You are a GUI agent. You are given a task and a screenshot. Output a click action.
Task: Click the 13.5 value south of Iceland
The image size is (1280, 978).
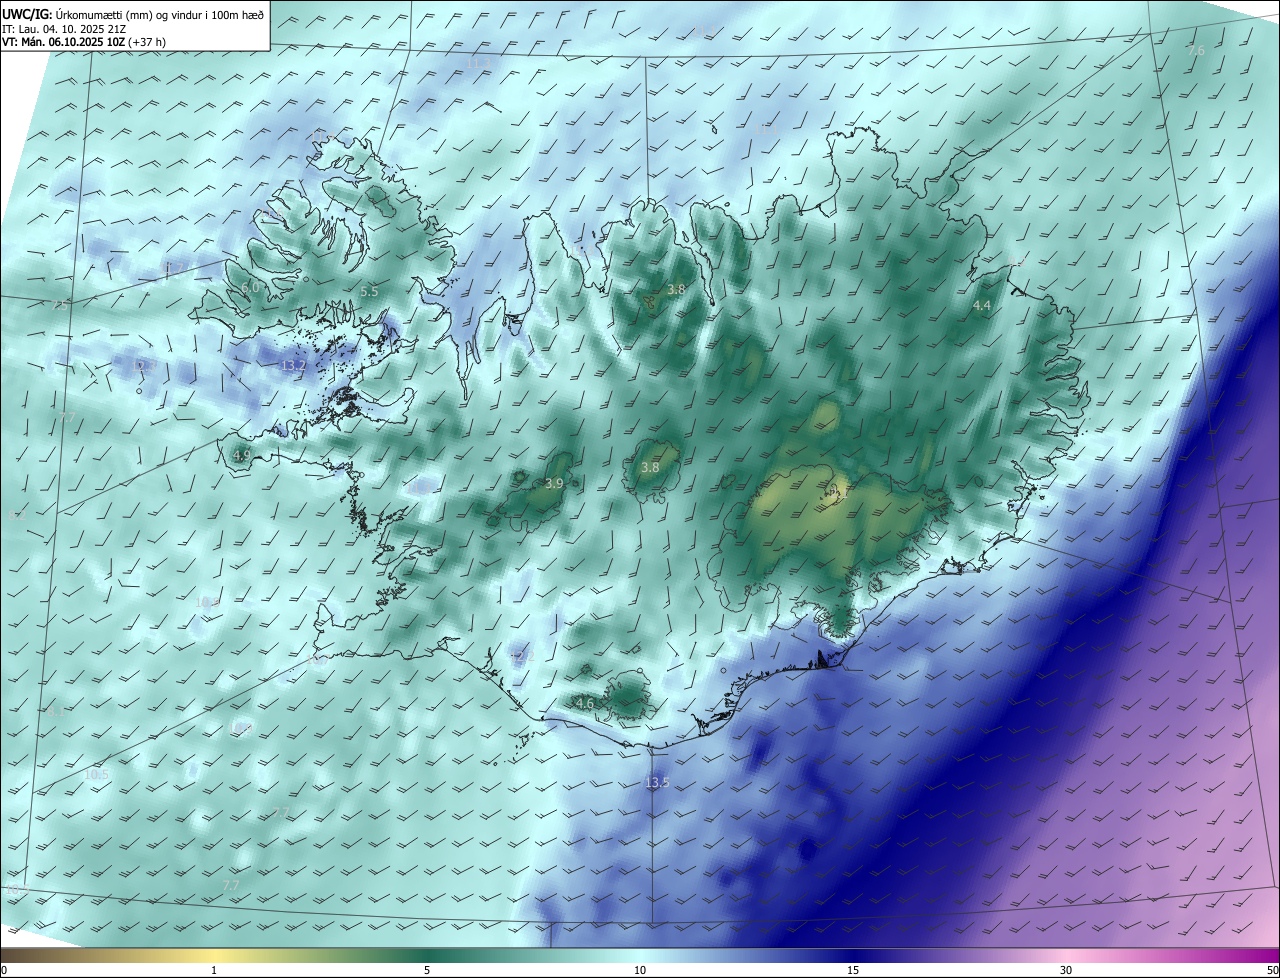(x=657, y=782)
